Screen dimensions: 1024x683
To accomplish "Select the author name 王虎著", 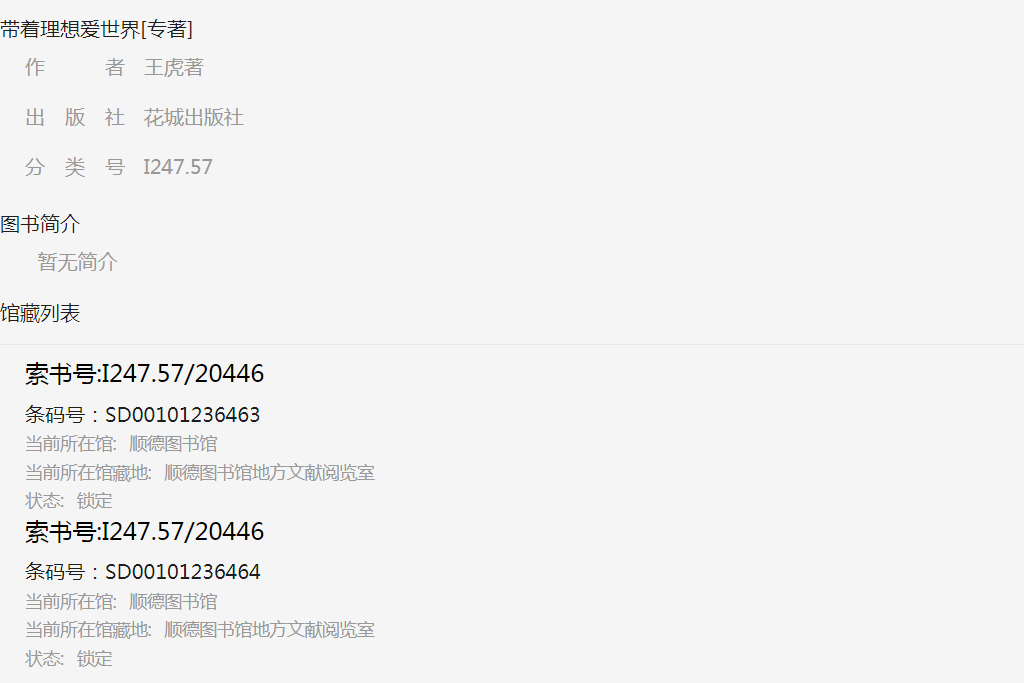I will click(174, 67).
